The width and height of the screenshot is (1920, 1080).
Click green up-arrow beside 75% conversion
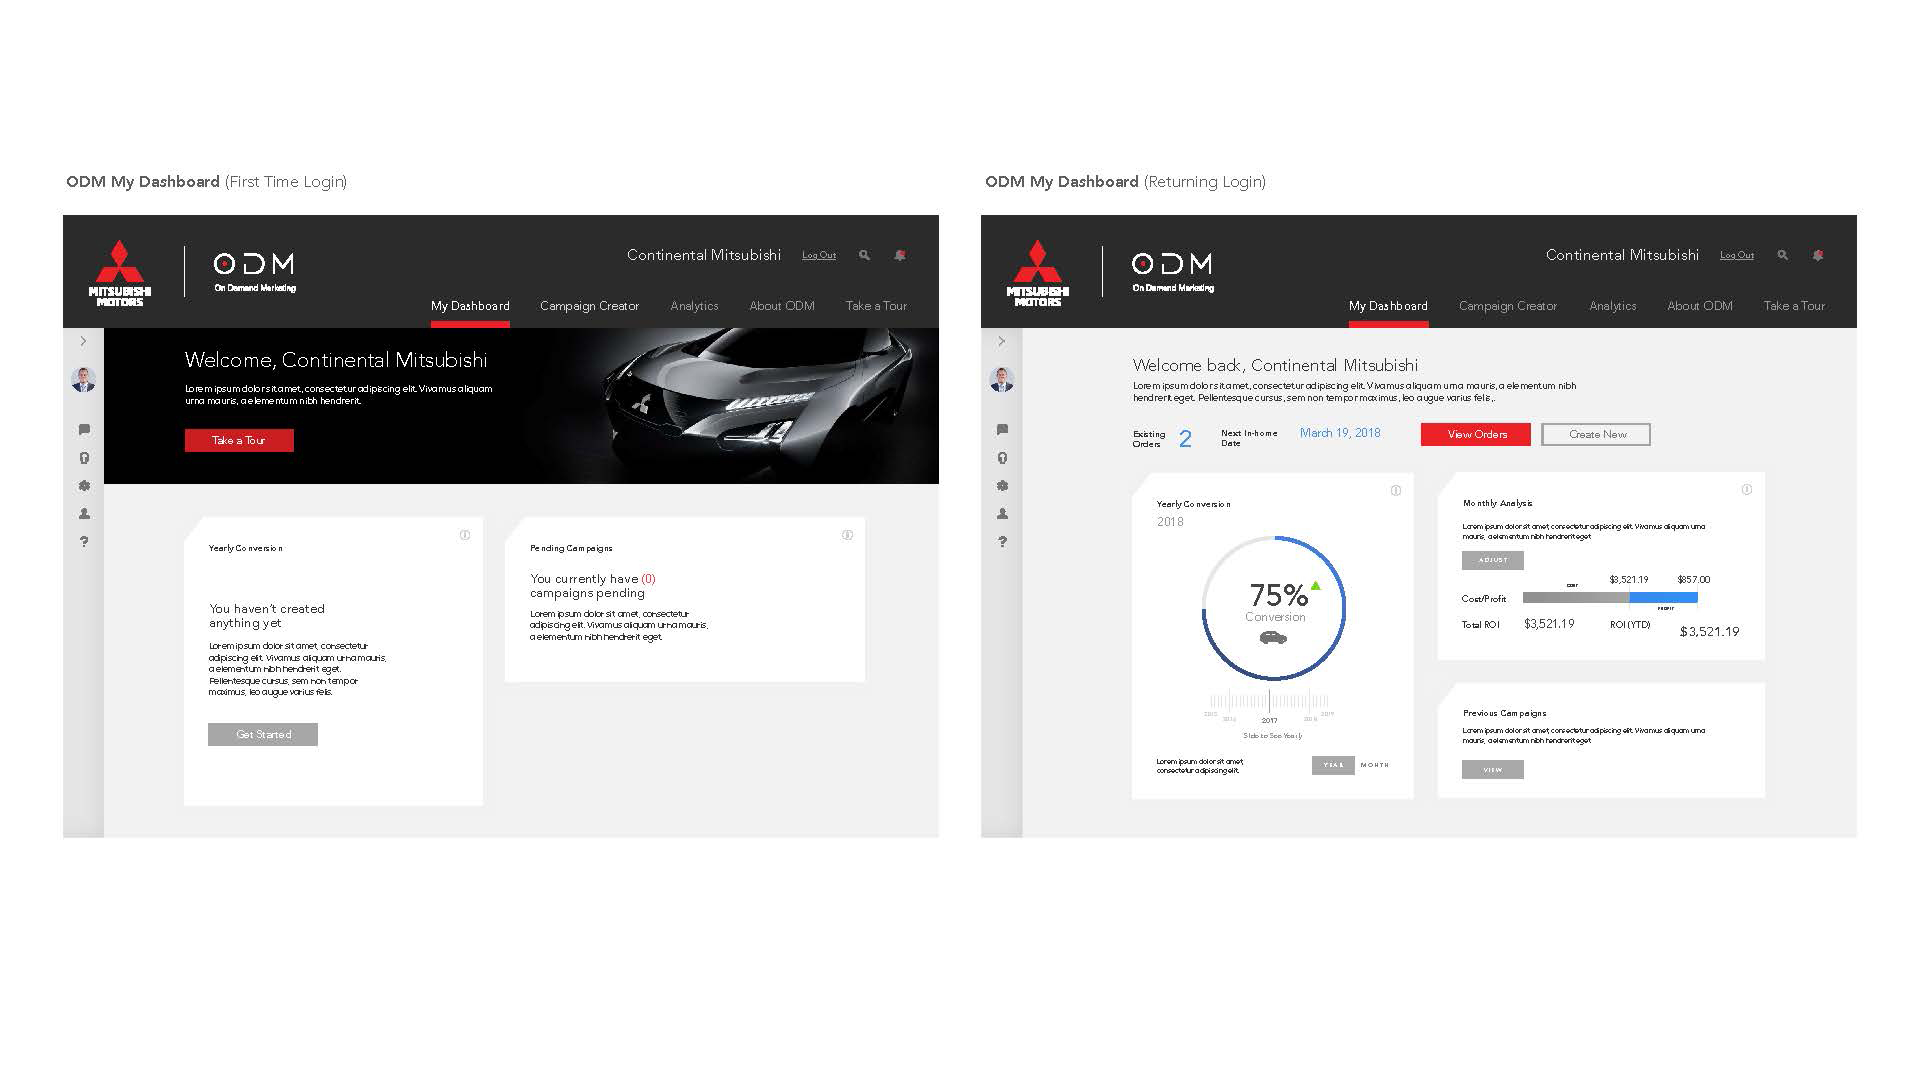point(1316,585)
